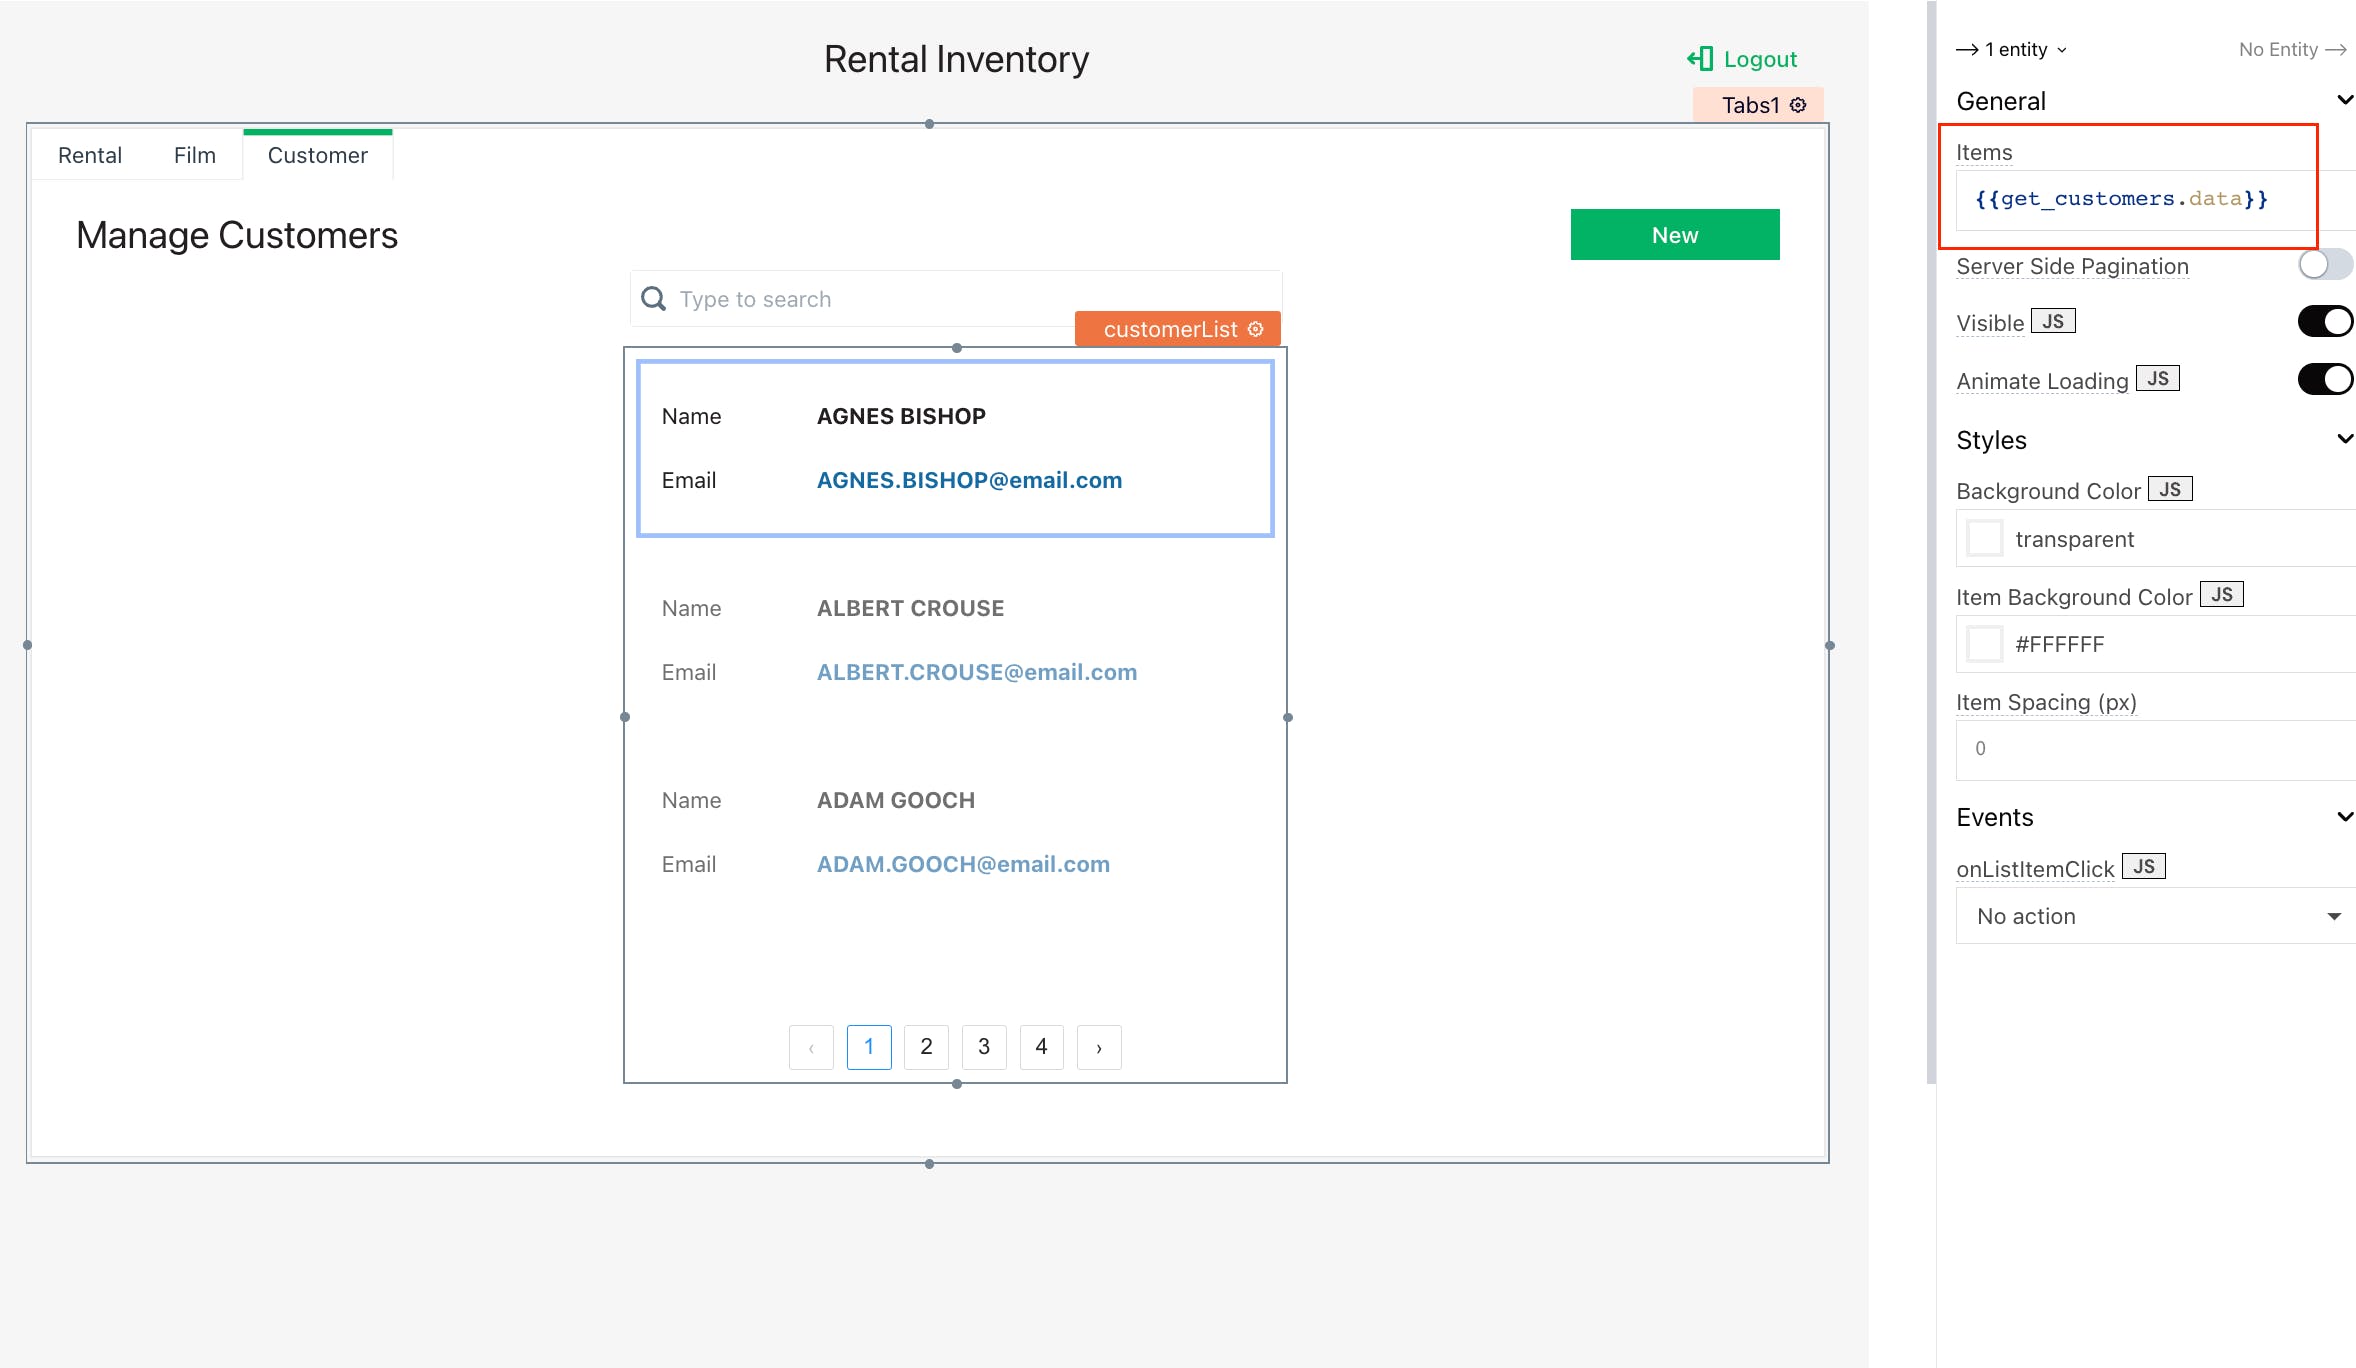Viewport: 2356px width, 1368px height.
Task: Toggle JS mode for Animate Loading
Action: [x=2157, y=379]
